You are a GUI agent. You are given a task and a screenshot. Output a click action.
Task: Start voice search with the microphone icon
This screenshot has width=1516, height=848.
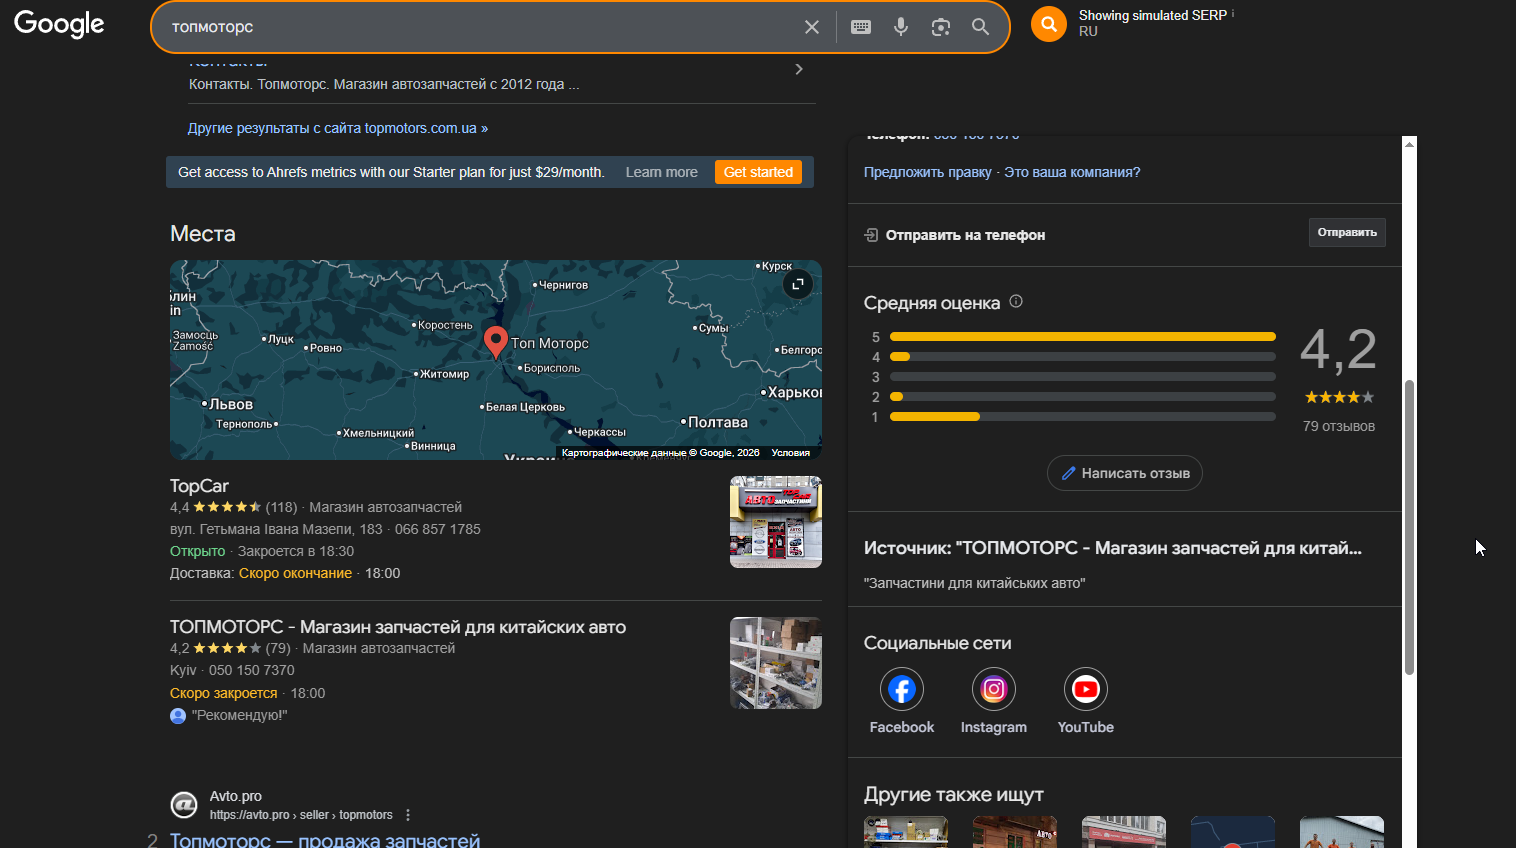tap(901, 27)
